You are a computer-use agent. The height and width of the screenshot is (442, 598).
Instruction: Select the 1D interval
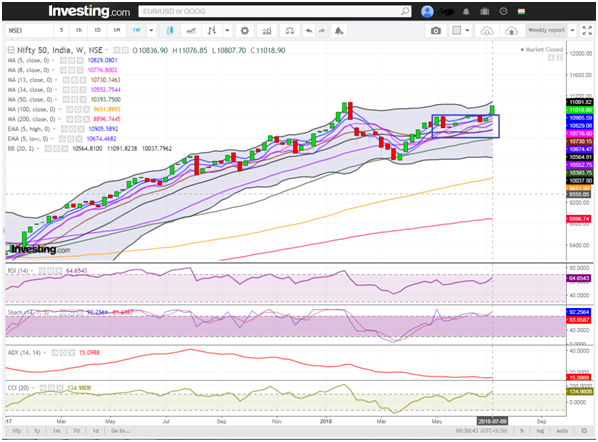click(x=98, y=31)
